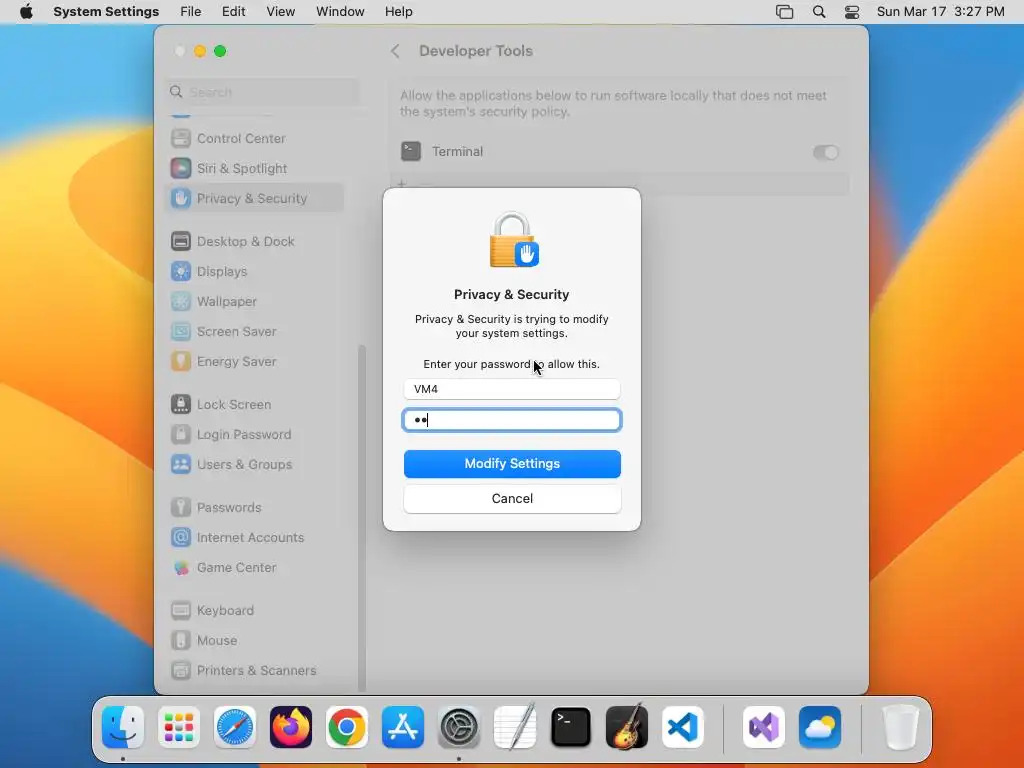This screenshot has width=1024, height=768.
Task: Click System Settings icon in Dock
Action: pos(459,727)
